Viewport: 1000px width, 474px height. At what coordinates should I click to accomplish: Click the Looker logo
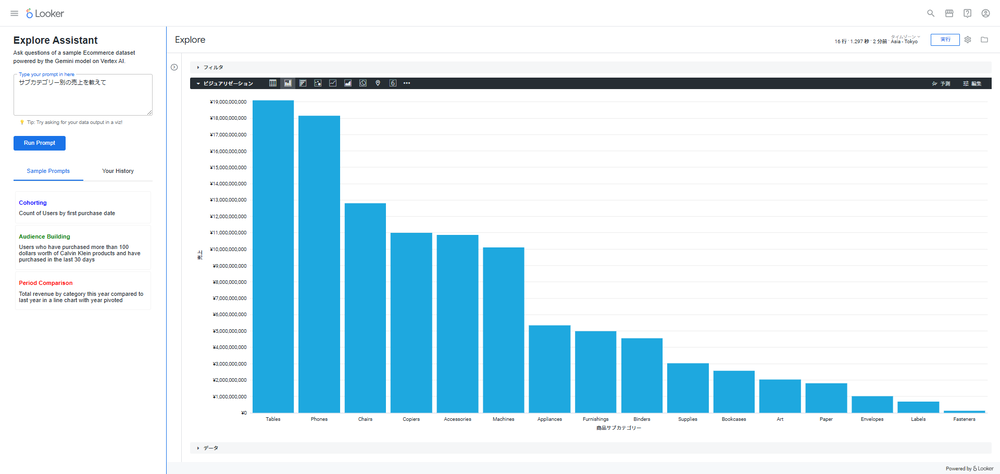point(45,13)
